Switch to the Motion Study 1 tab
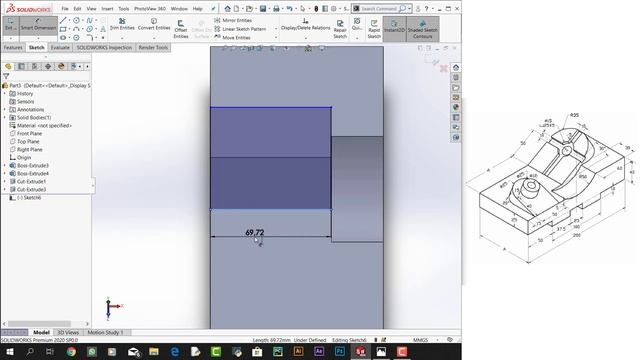Screen dimensions: 640x360 (x=105, y=332)
